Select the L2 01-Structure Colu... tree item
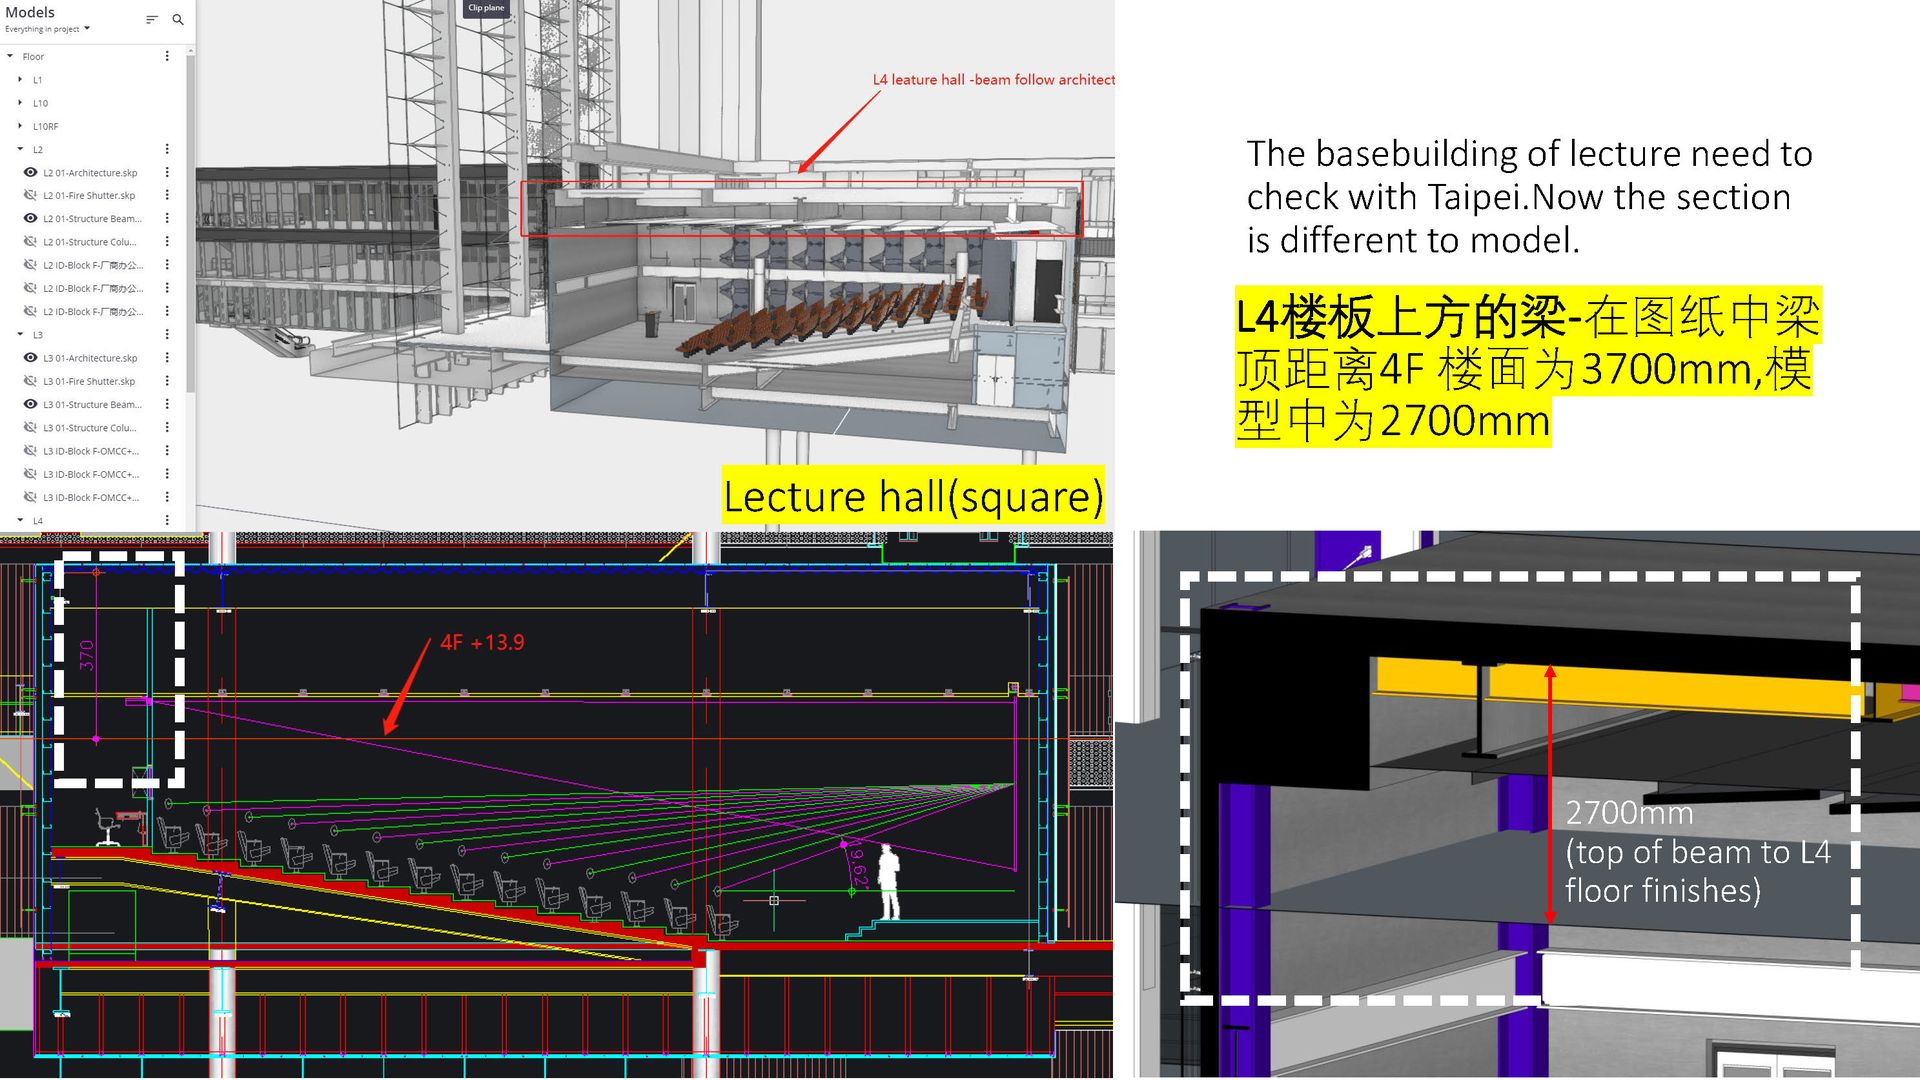This screenshot has height=1080, width=1920. point(89,242)
